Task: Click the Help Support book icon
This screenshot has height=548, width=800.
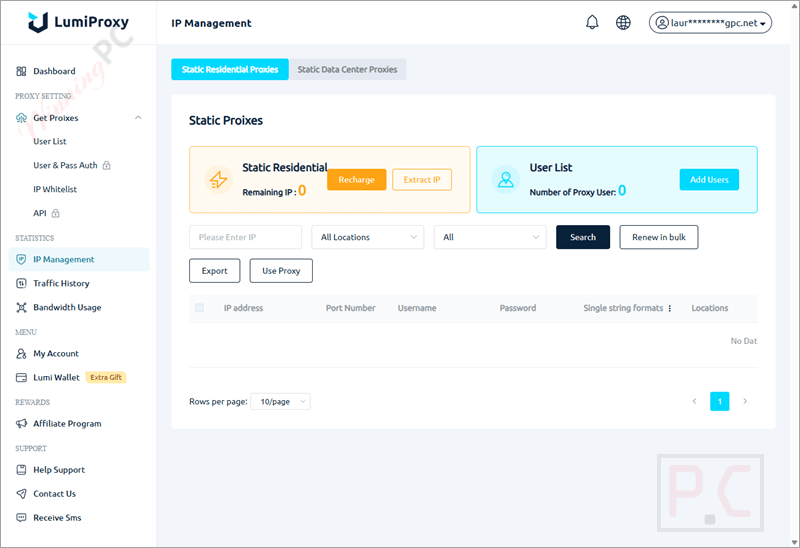Action: [x=21, y=470]
